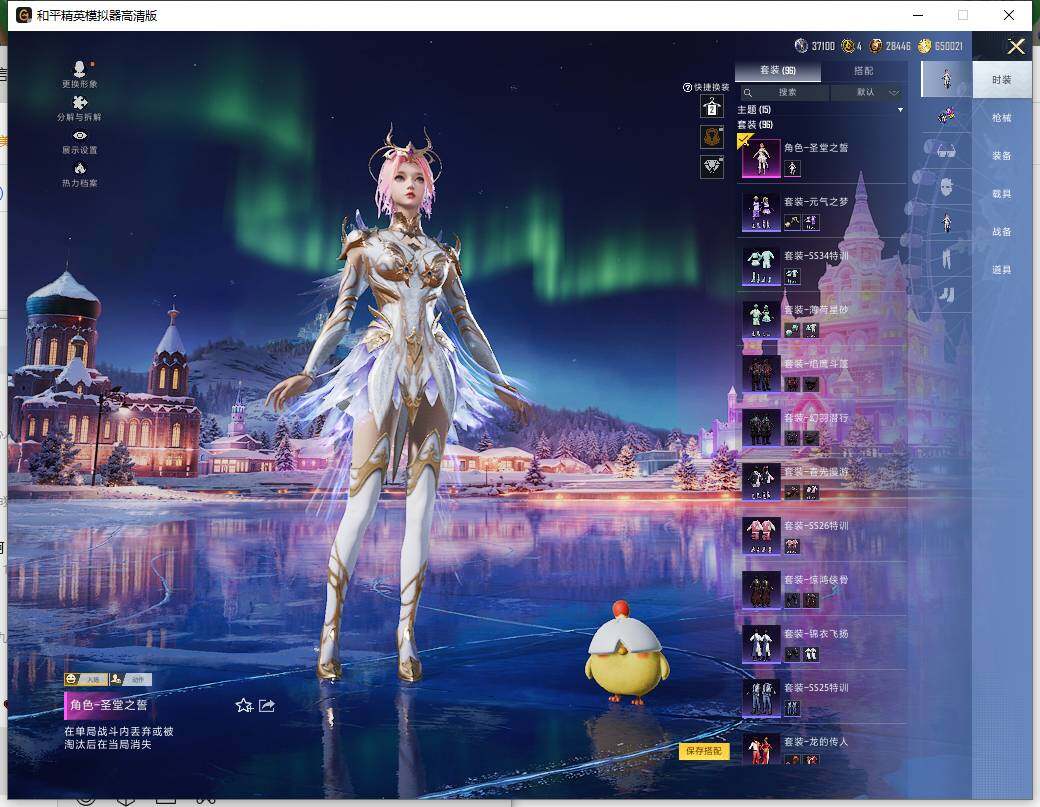Click the currency icon showing 4
The height and width of the screenshot is (807, 1040).
[x=848, y=46]
